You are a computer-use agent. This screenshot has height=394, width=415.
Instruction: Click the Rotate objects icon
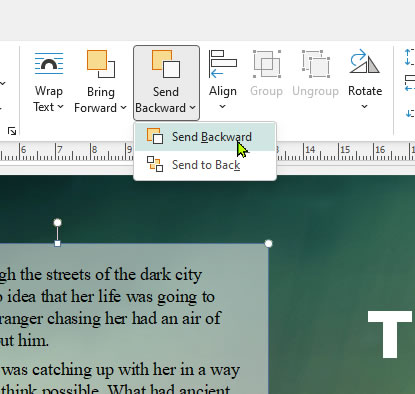click(365, 62)
